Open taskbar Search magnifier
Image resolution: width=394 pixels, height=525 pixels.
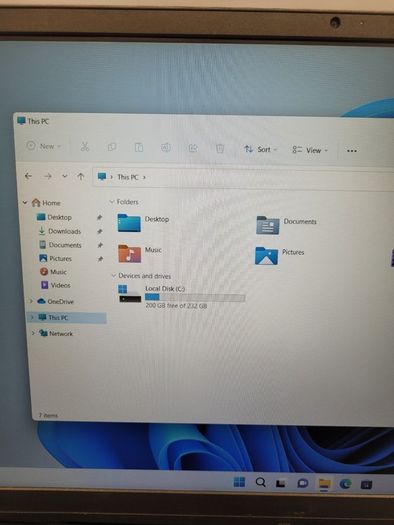[260, 482]
